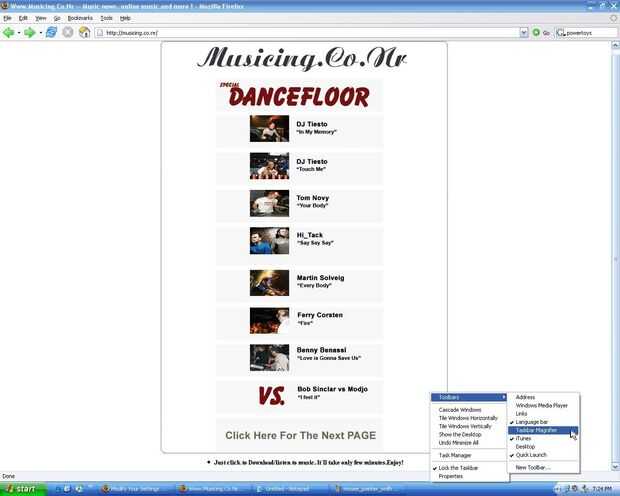Go to the home page via Home icon

coord(84,32)
